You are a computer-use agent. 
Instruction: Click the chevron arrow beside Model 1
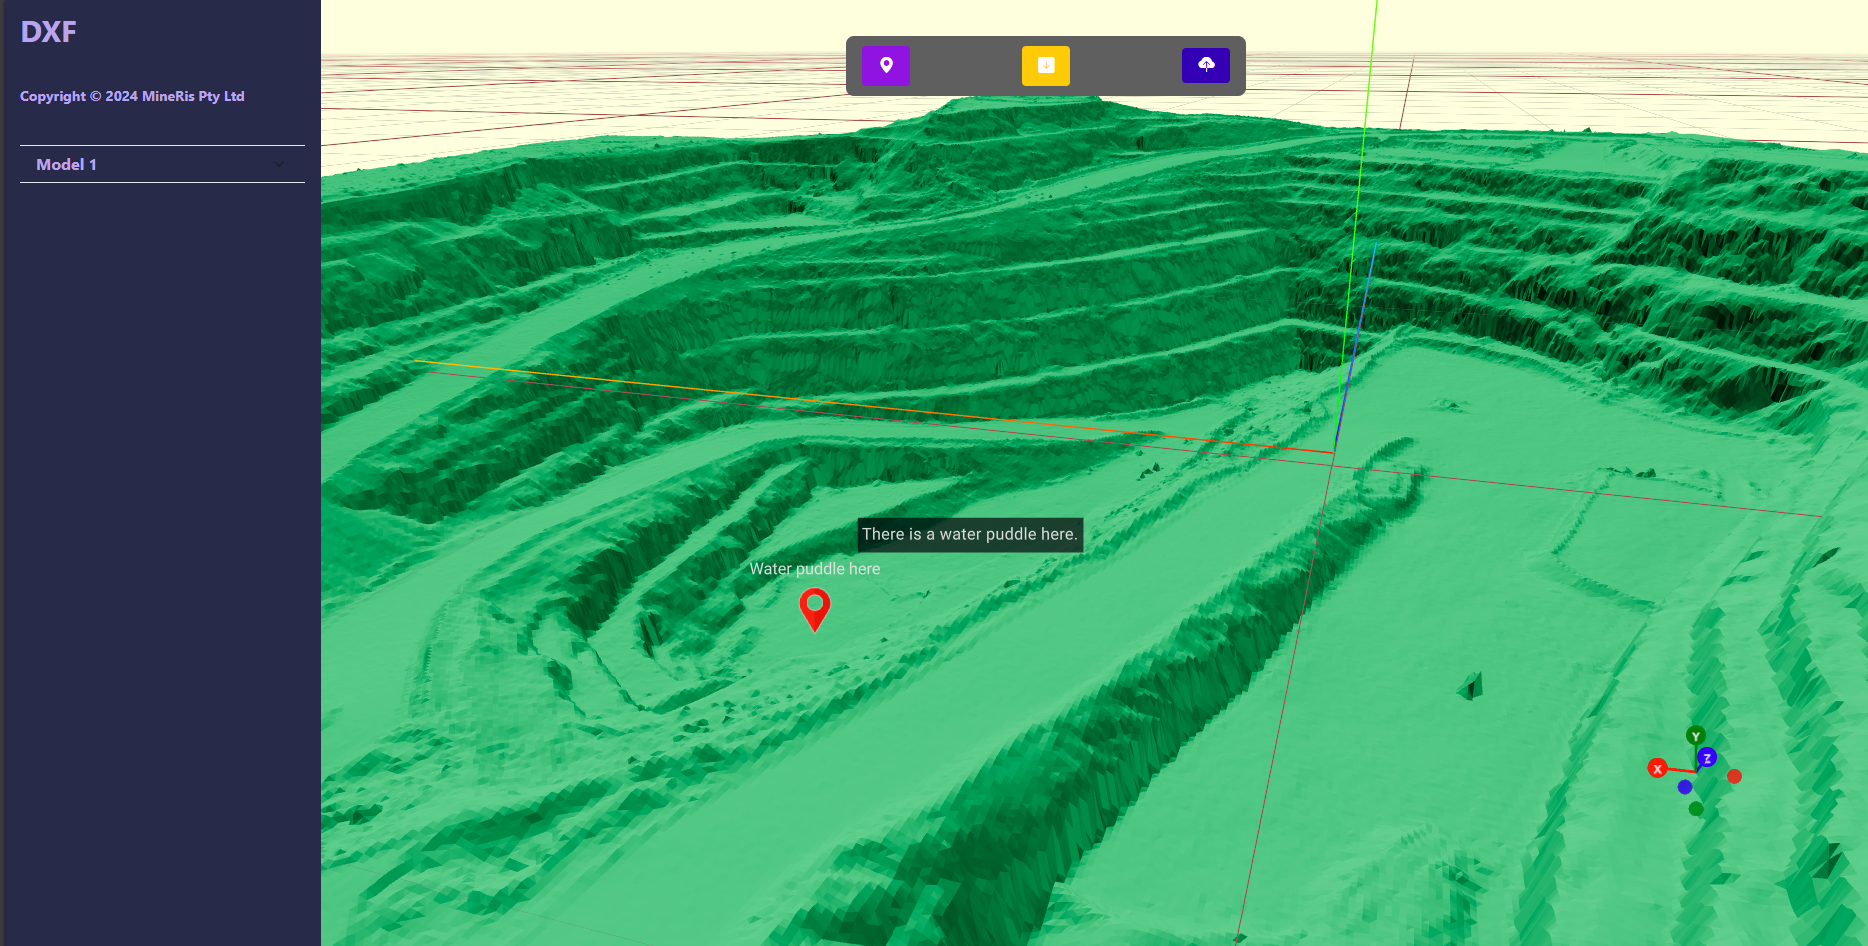(279, 164)
